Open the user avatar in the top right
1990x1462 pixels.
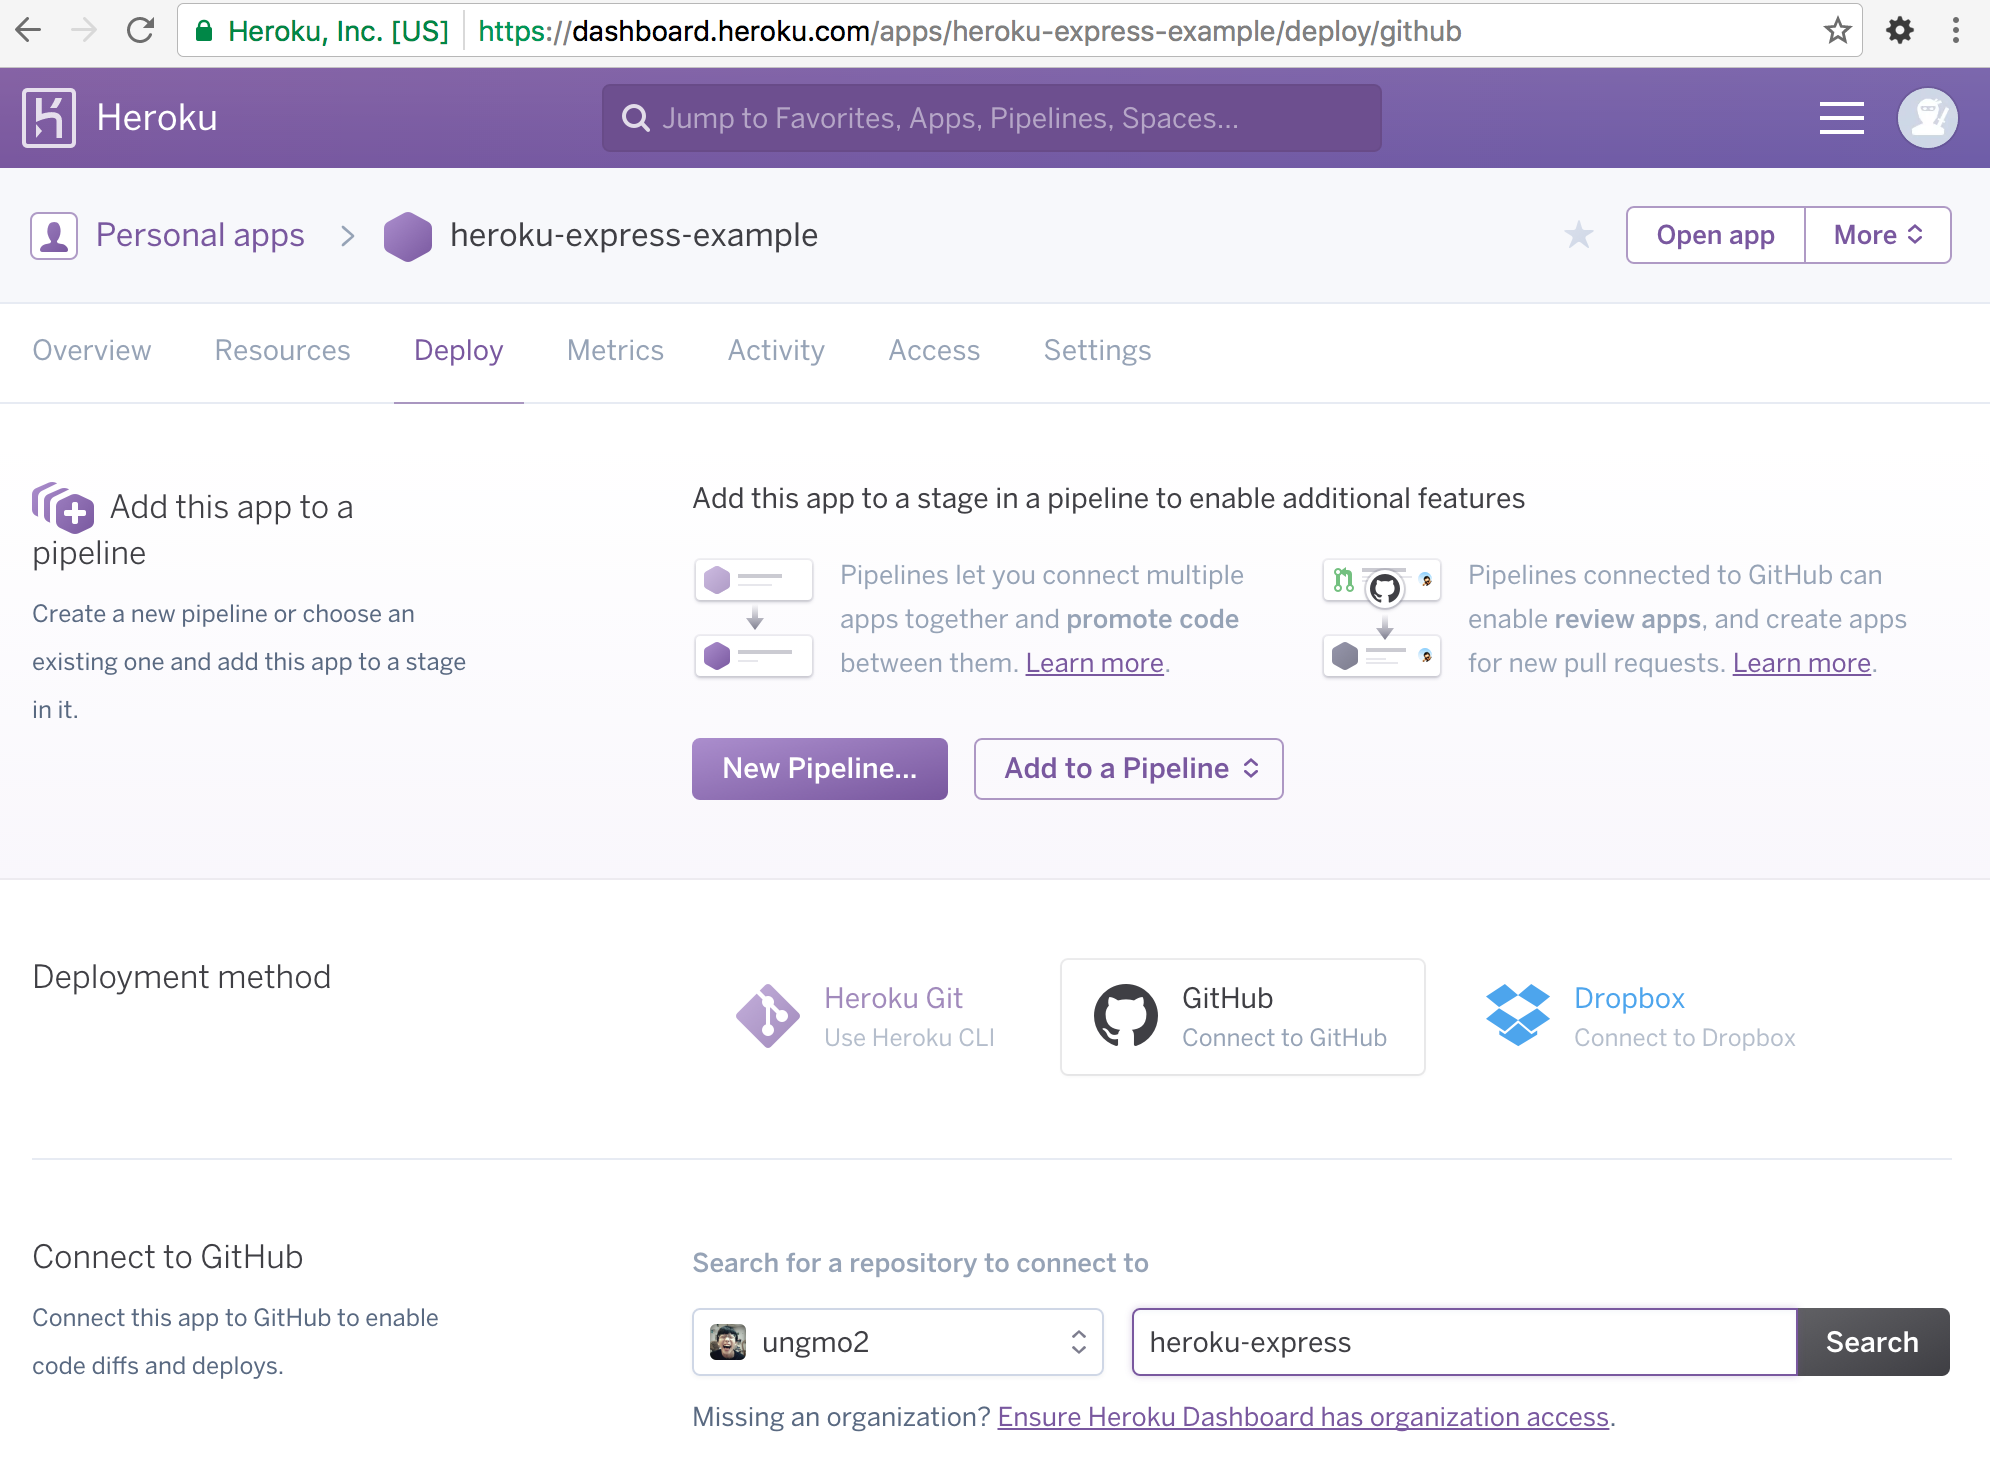[x=1926, y=117]
